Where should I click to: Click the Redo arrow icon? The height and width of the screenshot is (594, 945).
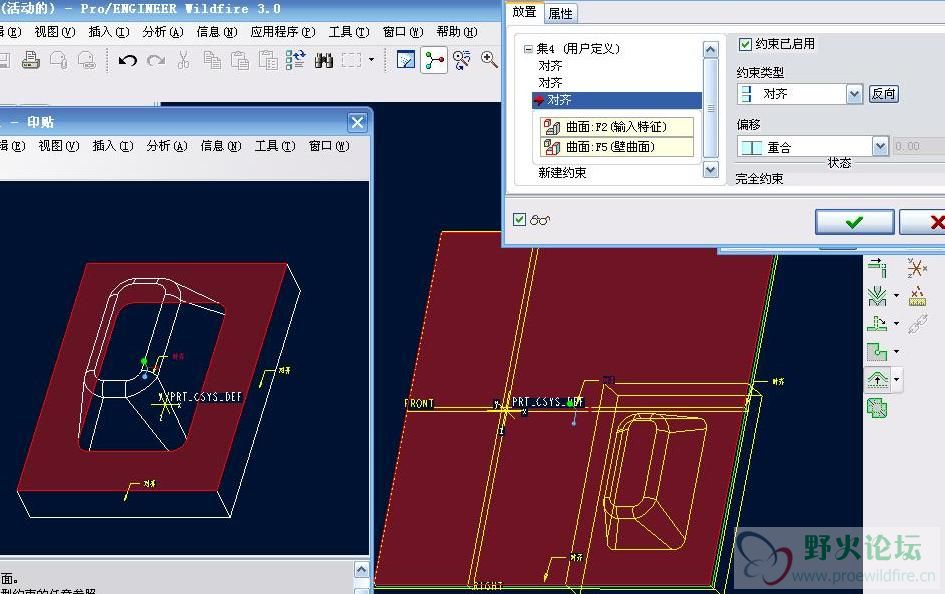click(156, 60)
